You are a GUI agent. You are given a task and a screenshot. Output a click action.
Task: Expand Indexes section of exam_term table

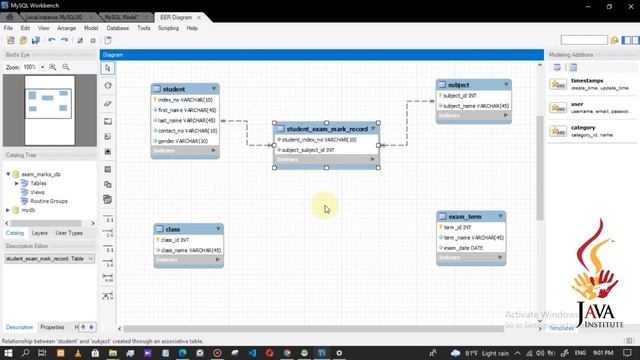[x=500, y=257]
